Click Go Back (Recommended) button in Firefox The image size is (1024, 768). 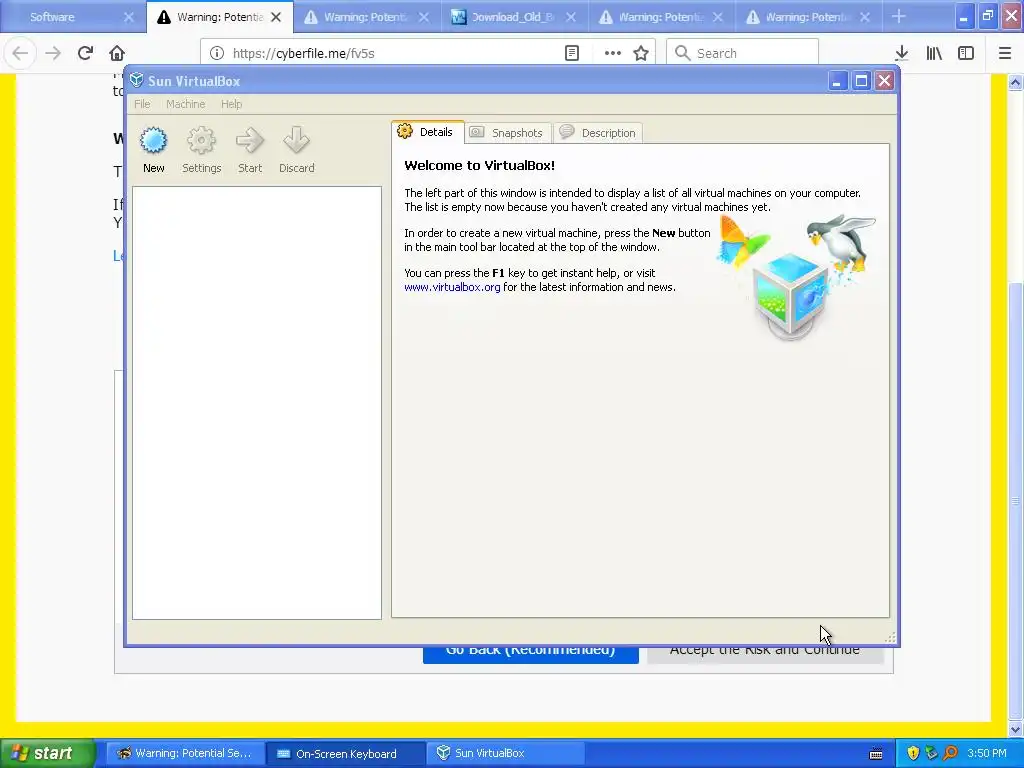(x=530, y=655)
